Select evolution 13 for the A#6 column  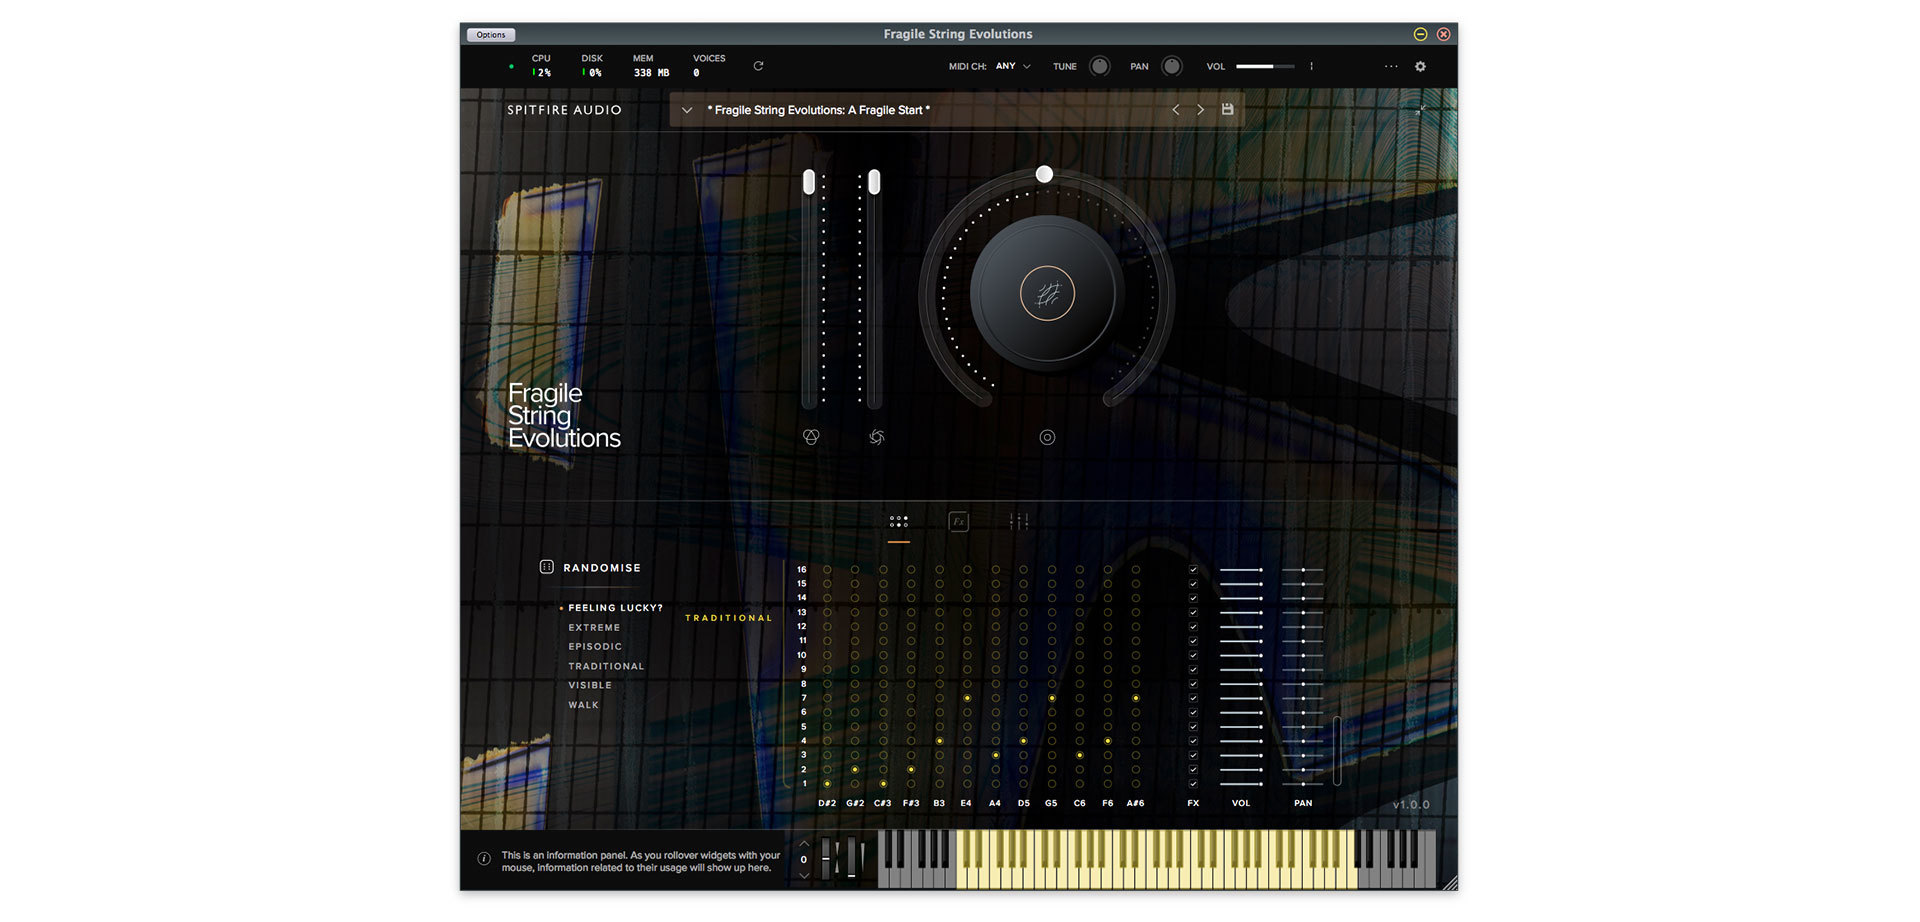pyautogui.click(x=1135, y=612)
